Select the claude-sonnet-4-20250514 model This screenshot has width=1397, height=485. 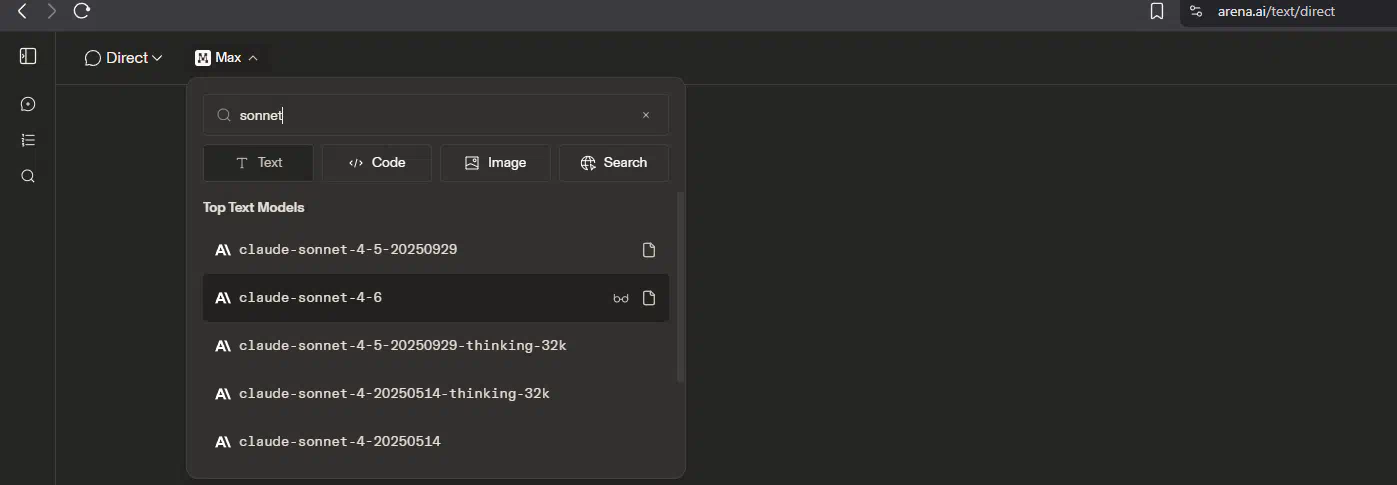pos(340,442)
